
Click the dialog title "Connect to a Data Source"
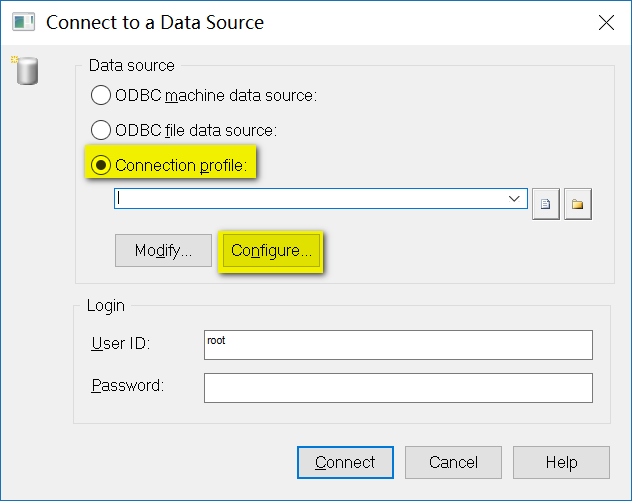155,21
